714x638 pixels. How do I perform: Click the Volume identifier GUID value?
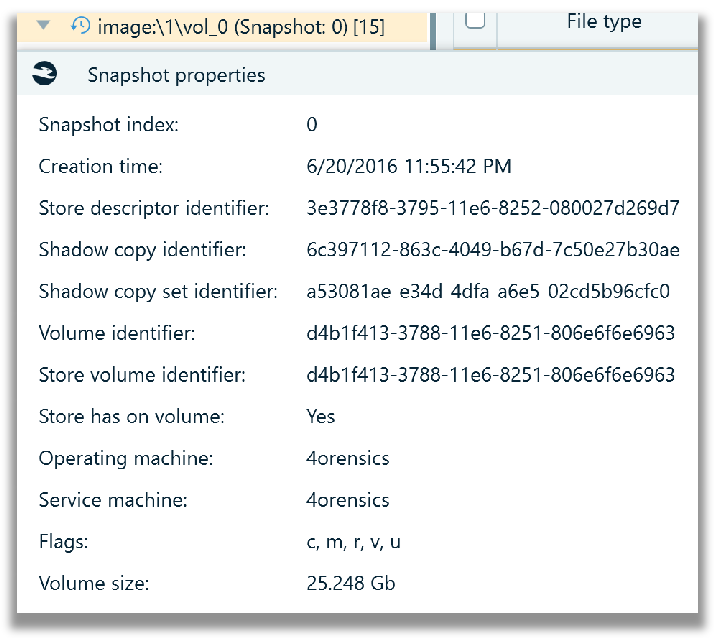(x=490, y=333)
